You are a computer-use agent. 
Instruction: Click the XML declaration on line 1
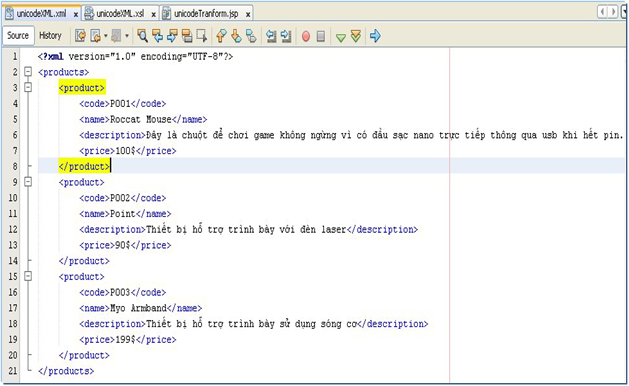click(x=135, y=57)
